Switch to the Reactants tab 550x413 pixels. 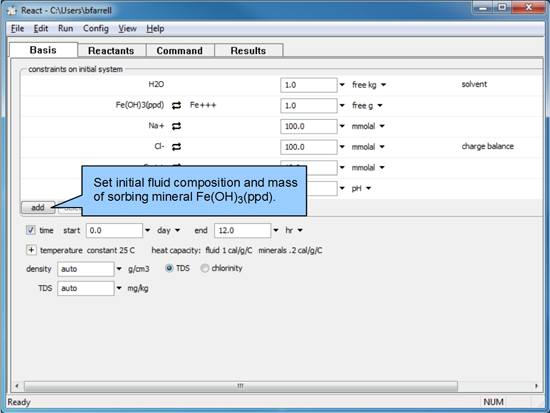point(111,51)
